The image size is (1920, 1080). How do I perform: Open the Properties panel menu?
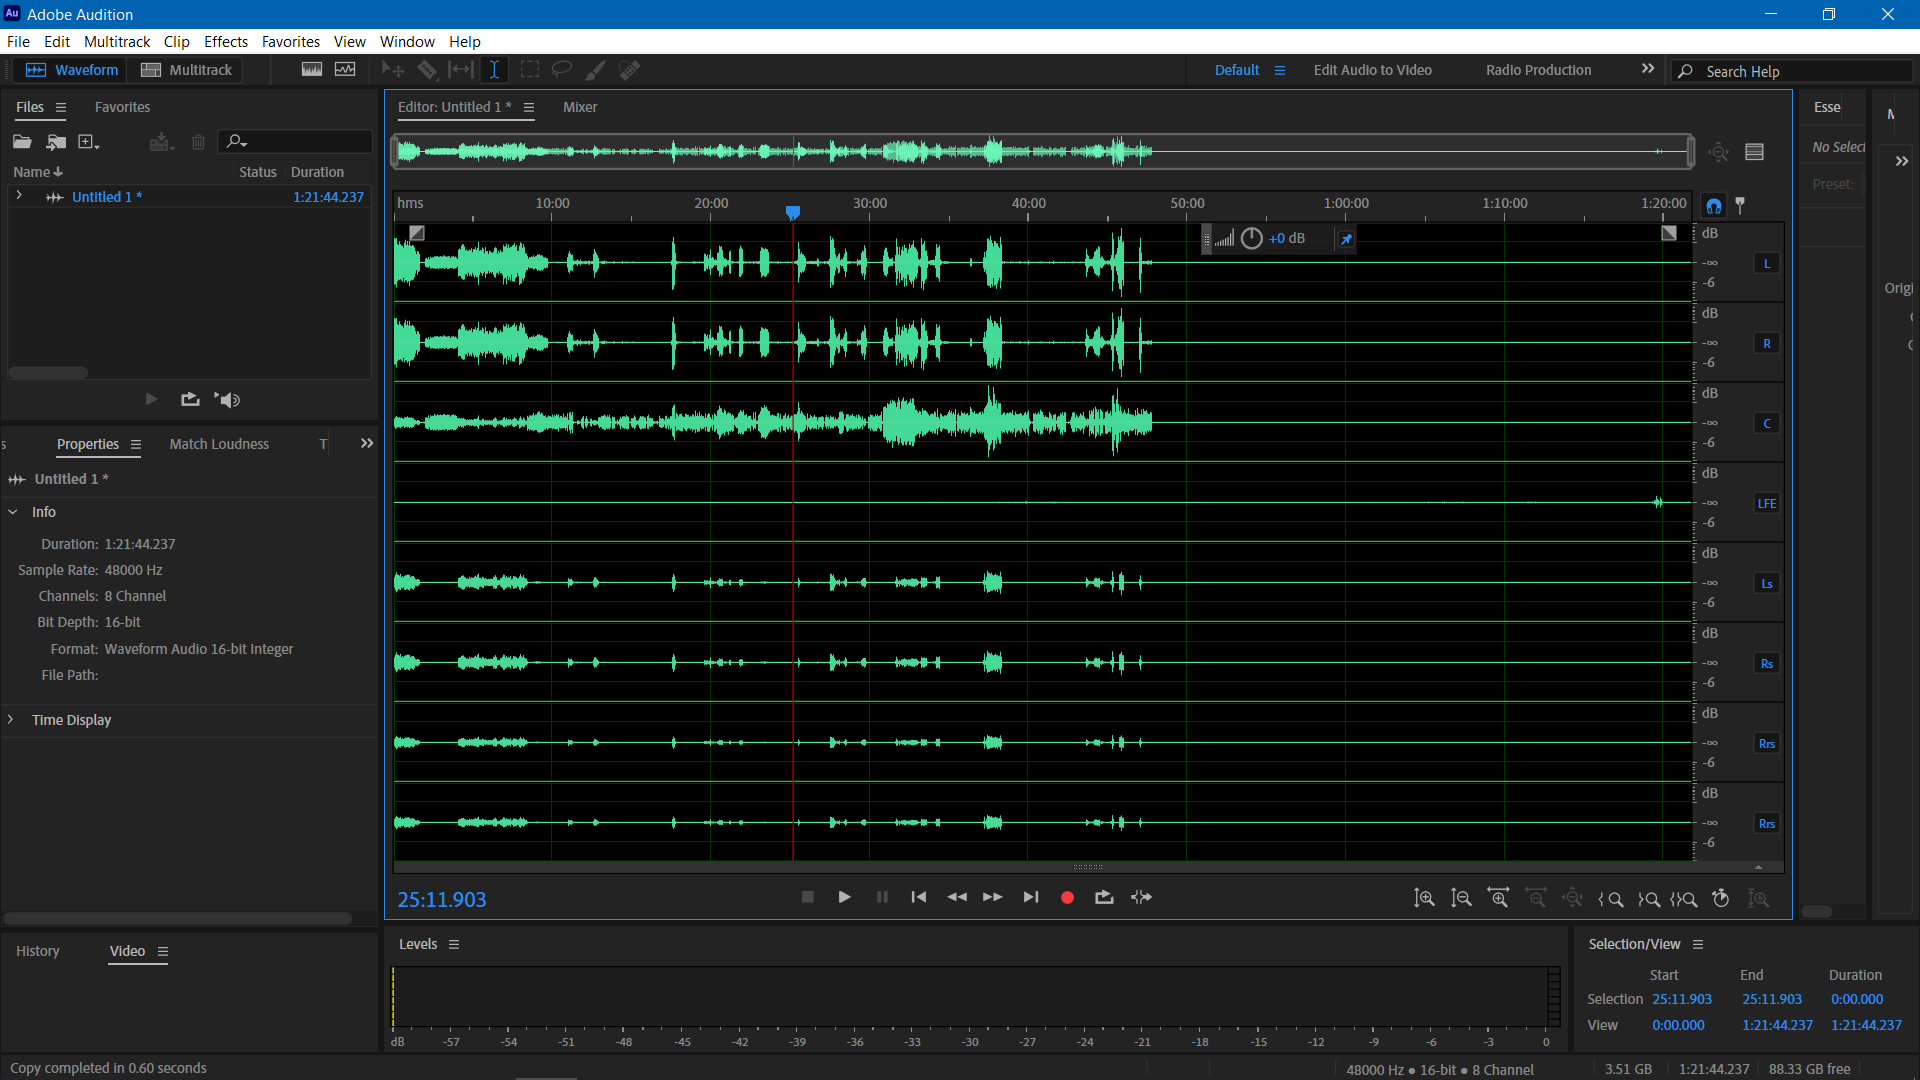click(x=135, y=444)
